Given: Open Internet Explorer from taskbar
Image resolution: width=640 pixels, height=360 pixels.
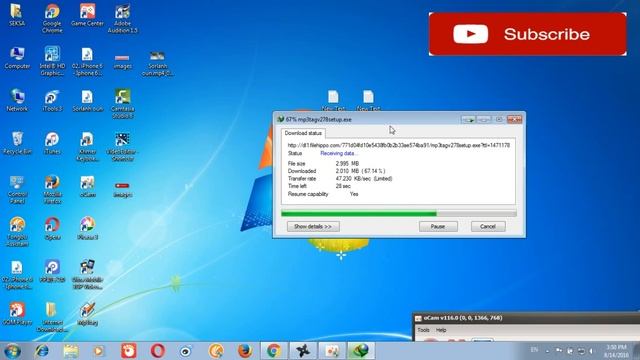Looking at the screenshot, I should 42,351.
